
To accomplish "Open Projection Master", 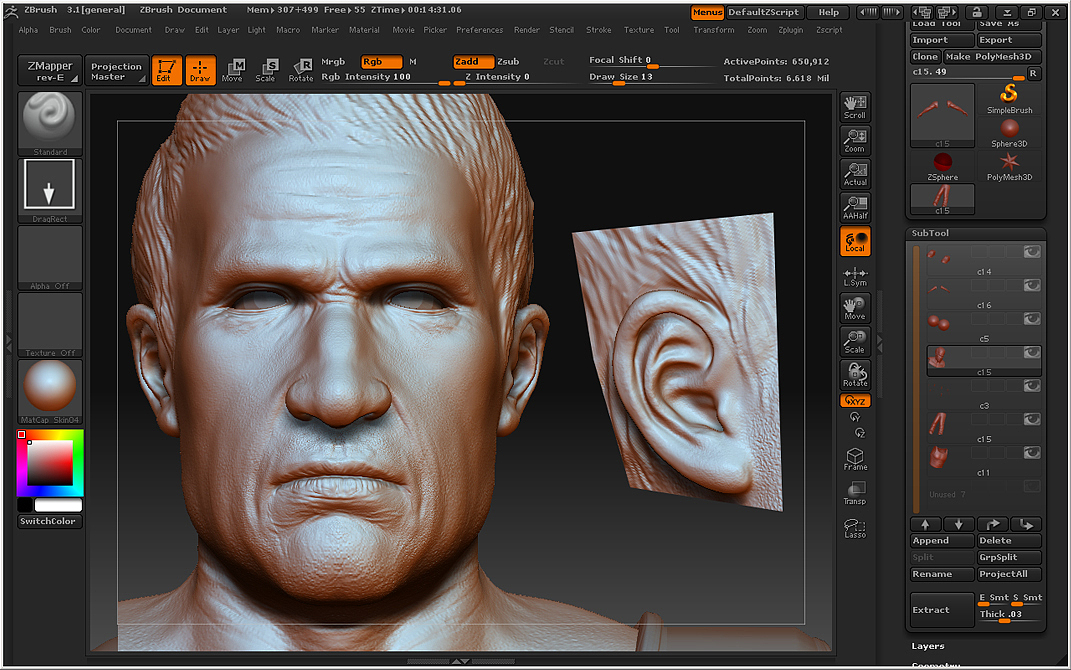I will (116, 70).
